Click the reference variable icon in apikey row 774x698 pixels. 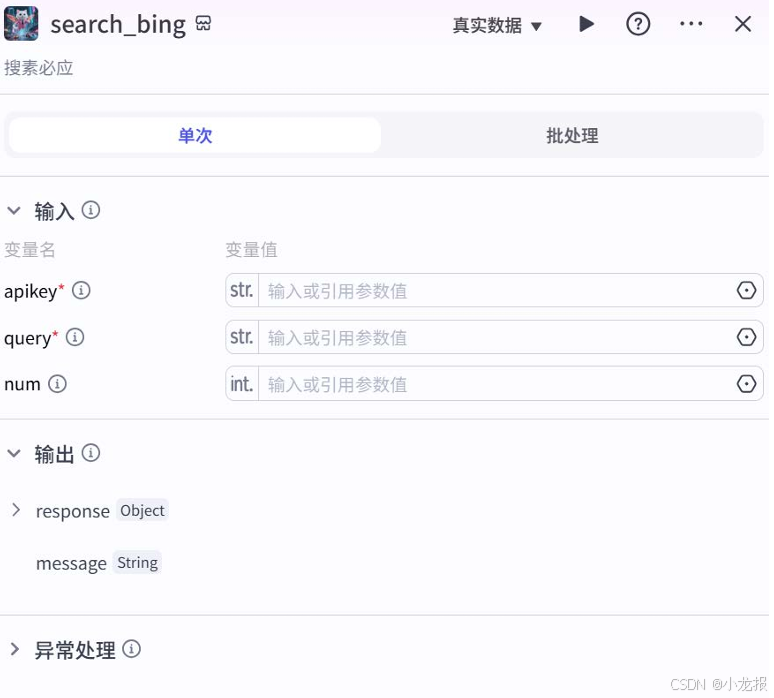click(746, 290)
